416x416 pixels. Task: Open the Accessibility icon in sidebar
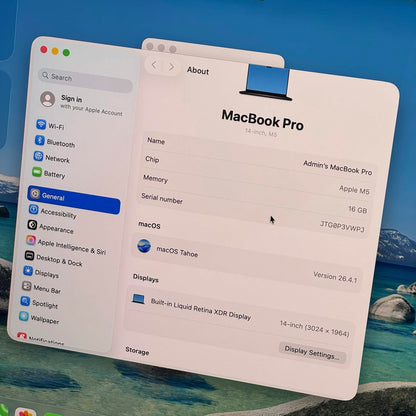click(33, 209)
